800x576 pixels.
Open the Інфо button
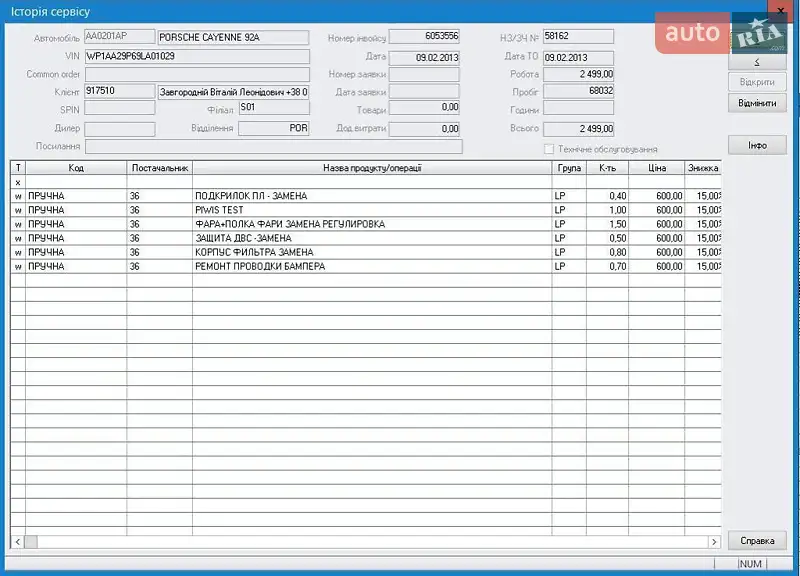(x=757, y=145)
